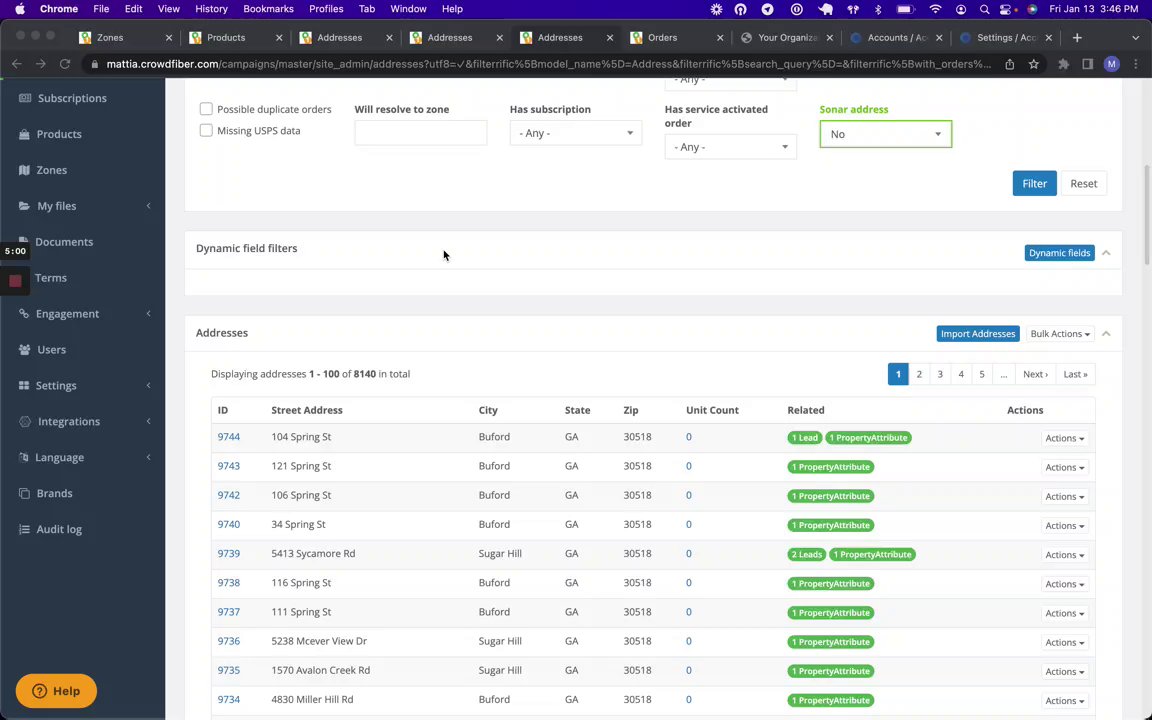Apply filters with the Filter button
This screenshot has width=1152, height=720.
tap(1034, 184)
